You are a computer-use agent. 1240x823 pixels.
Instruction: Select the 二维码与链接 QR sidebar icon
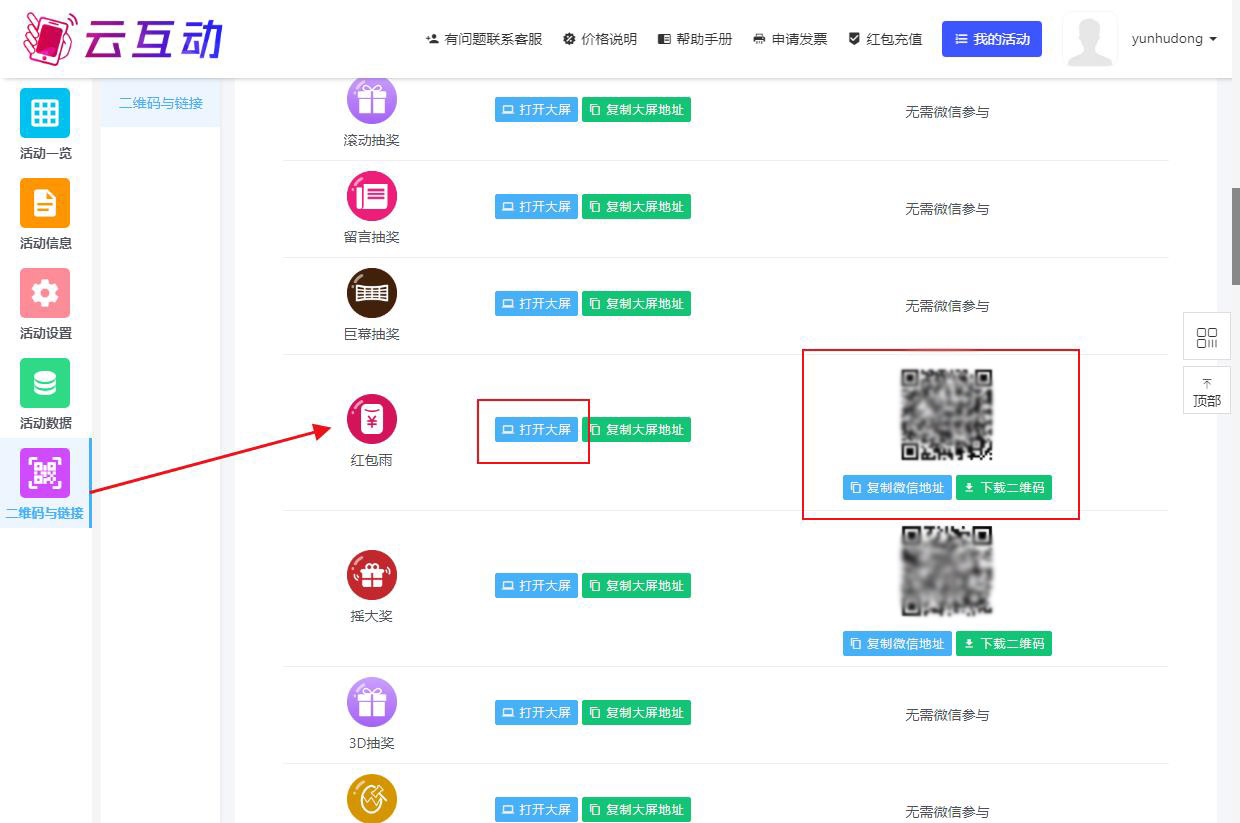pos(45,473)
